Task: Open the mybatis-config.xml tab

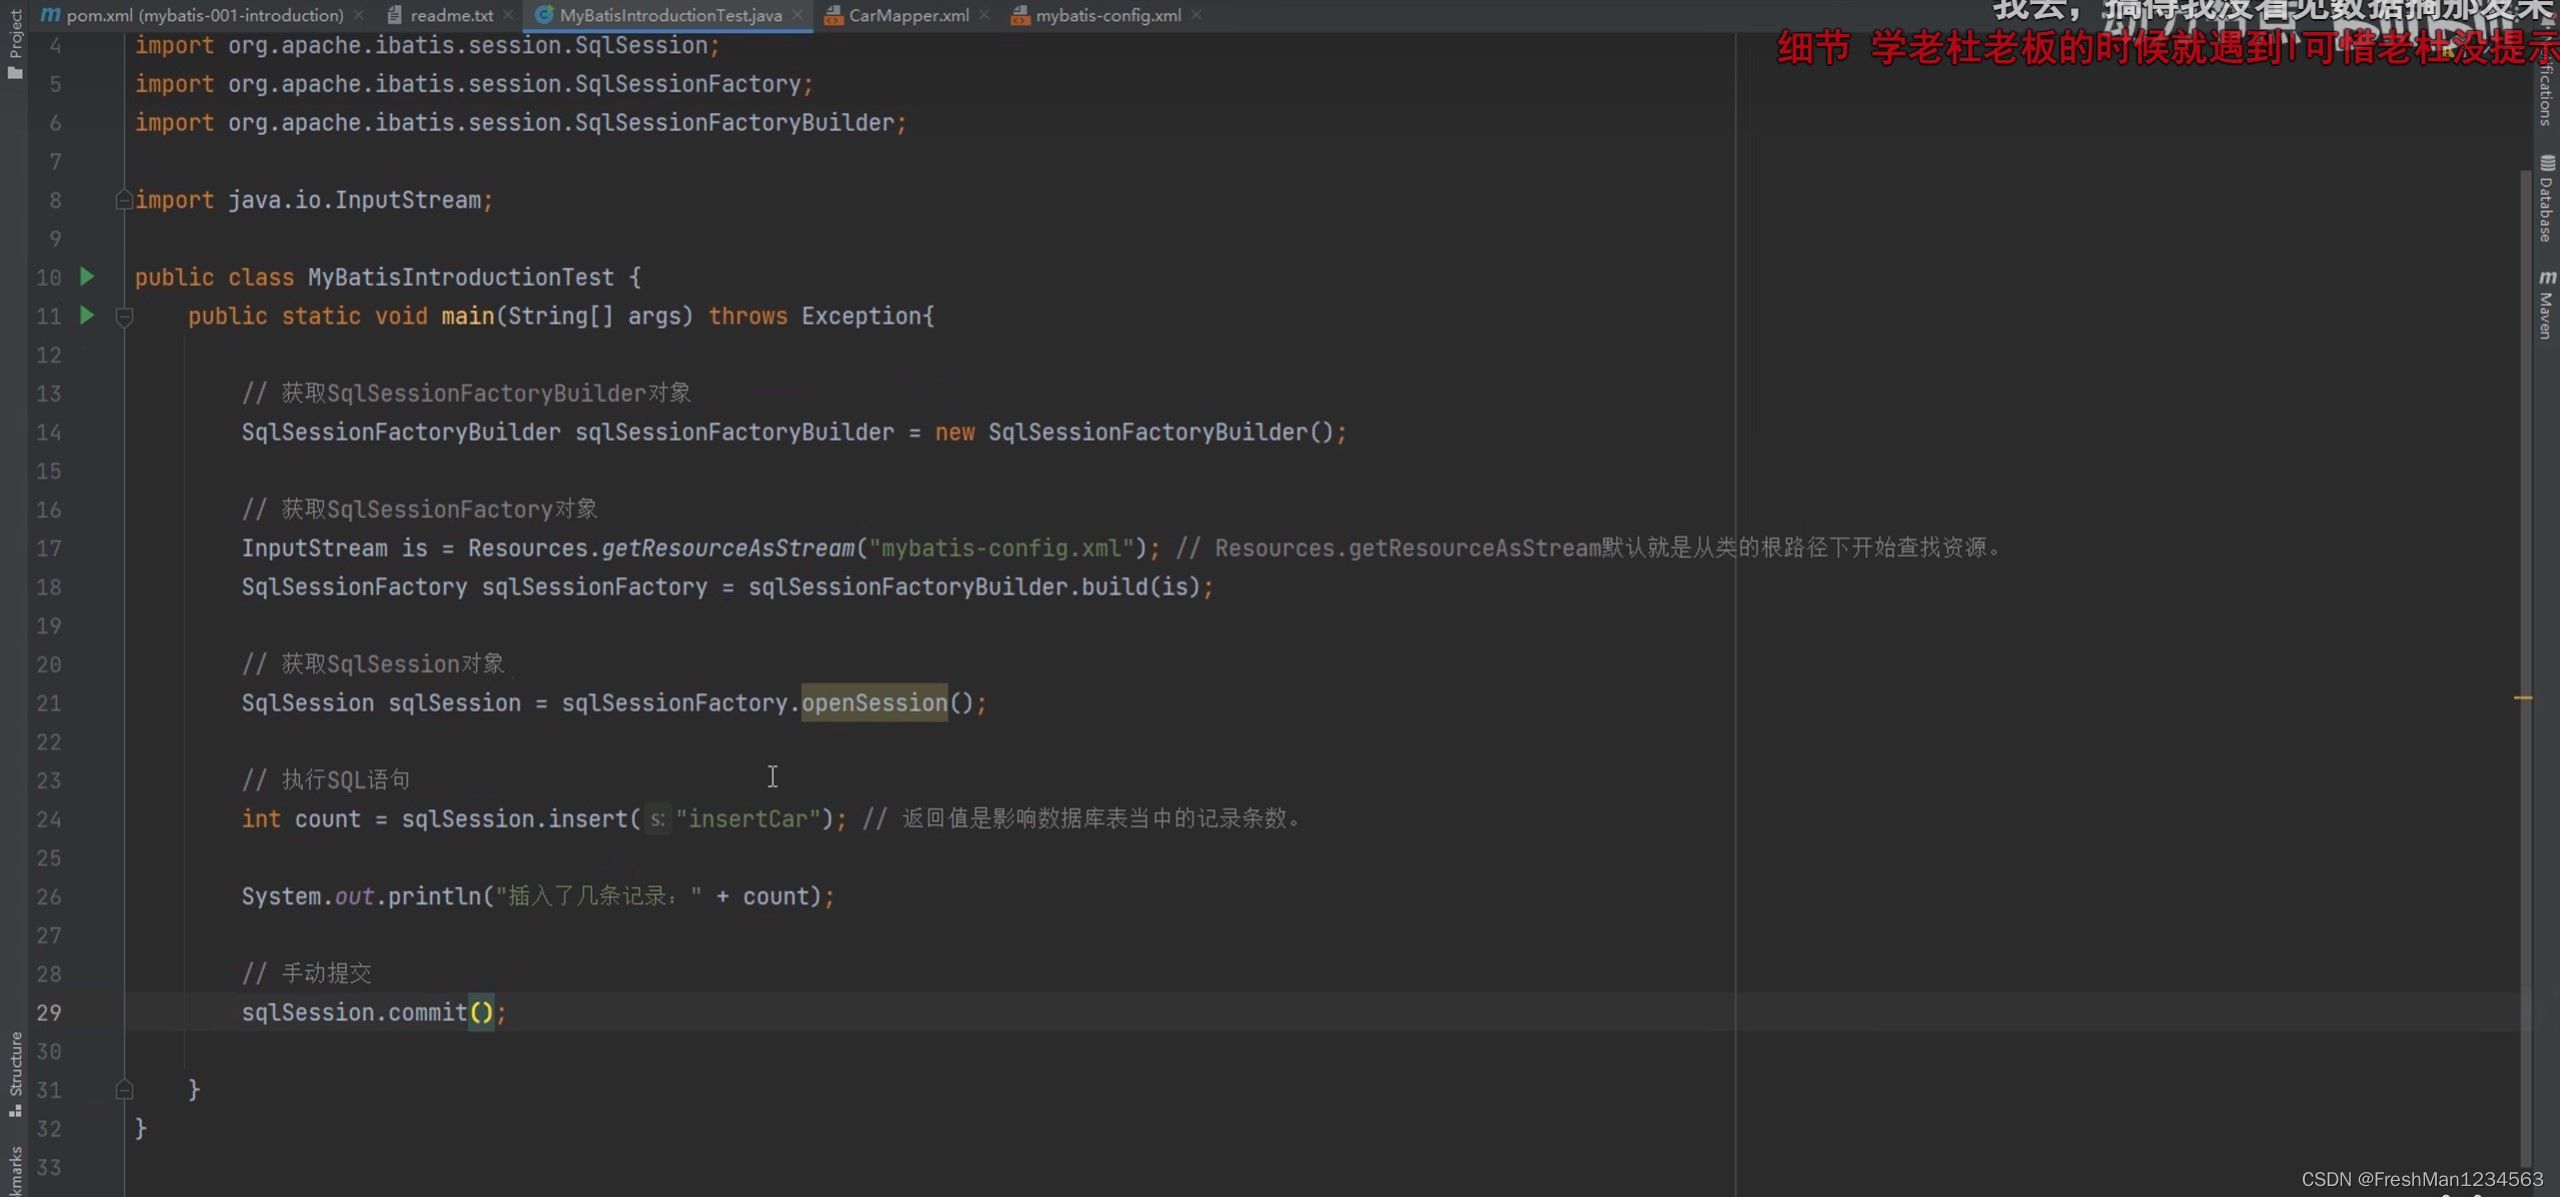Action: pos(1107,15)
